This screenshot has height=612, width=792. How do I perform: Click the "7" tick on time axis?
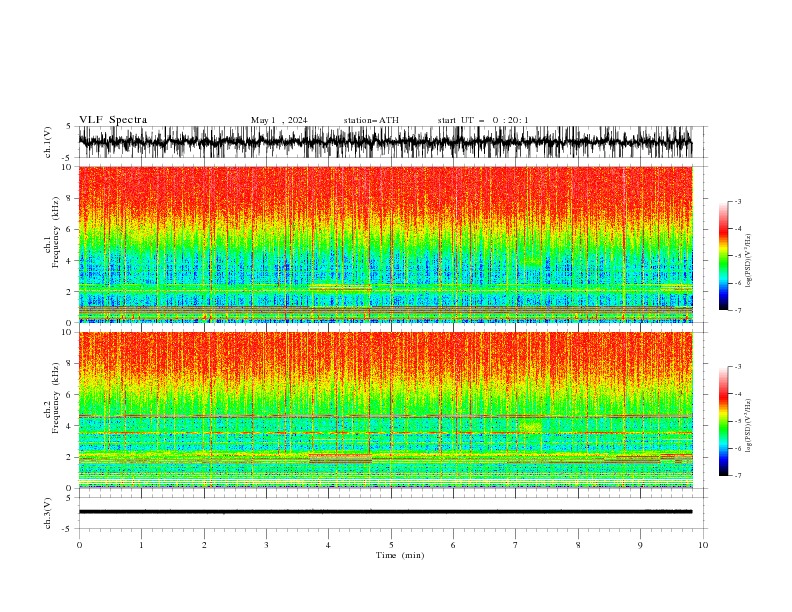coord(516,545)
